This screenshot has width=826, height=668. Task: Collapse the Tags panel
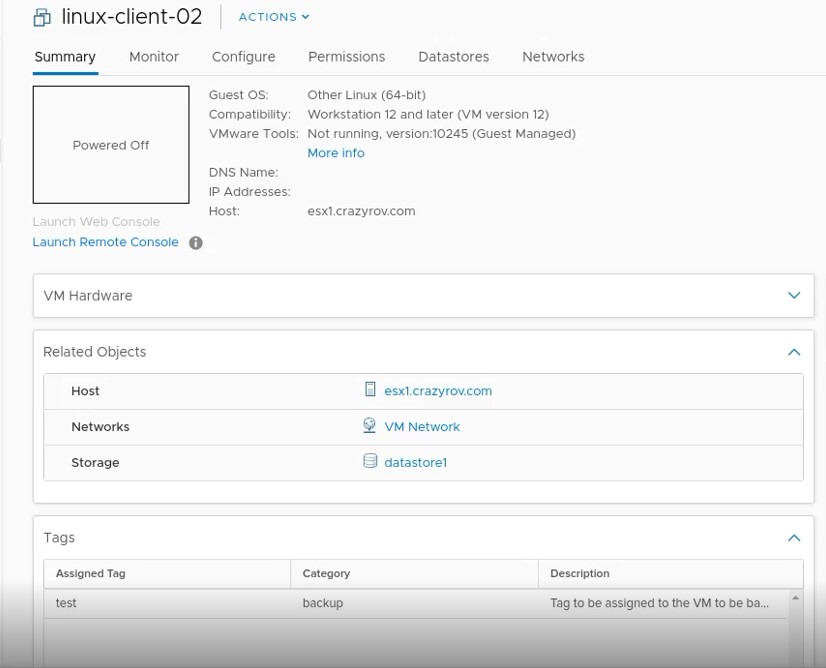coord(794,538)
